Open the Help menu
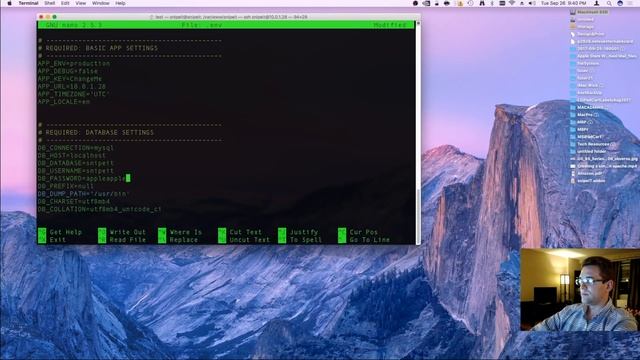 click(120, 3)
